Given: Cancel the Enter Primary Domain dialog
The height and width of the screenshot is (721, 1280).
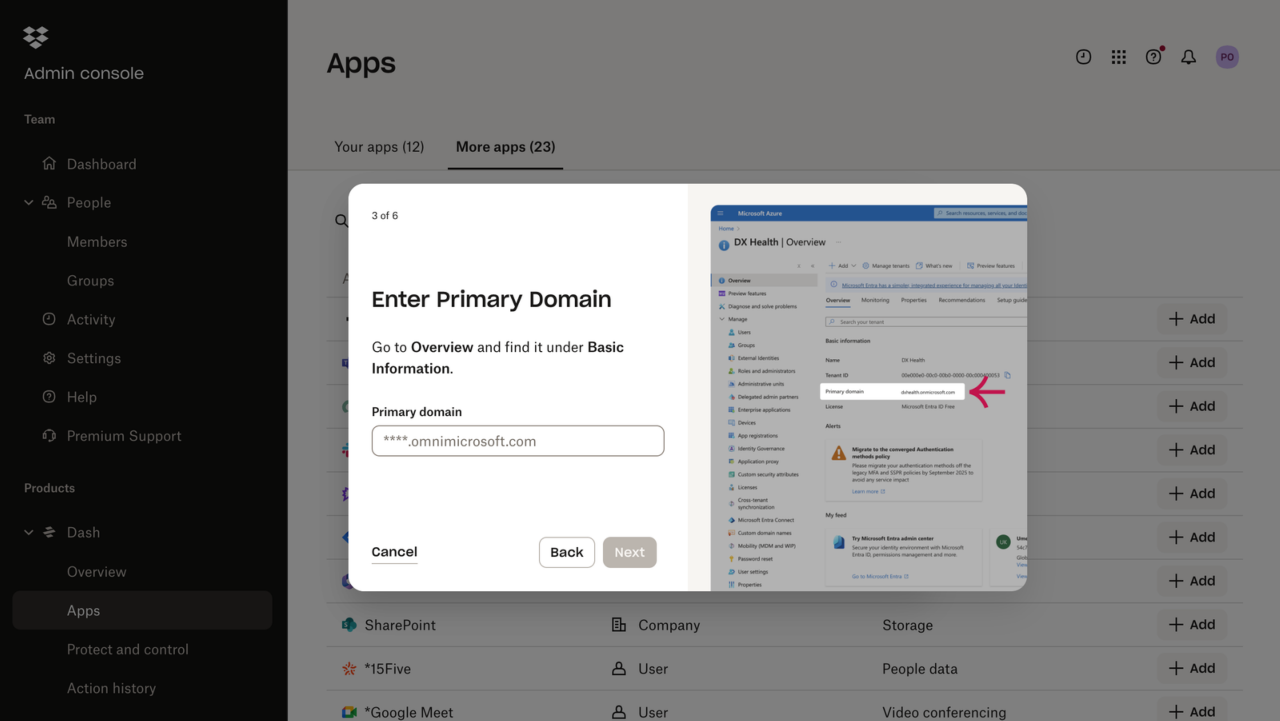Looking at the screenshot, I should pos(394,551).
